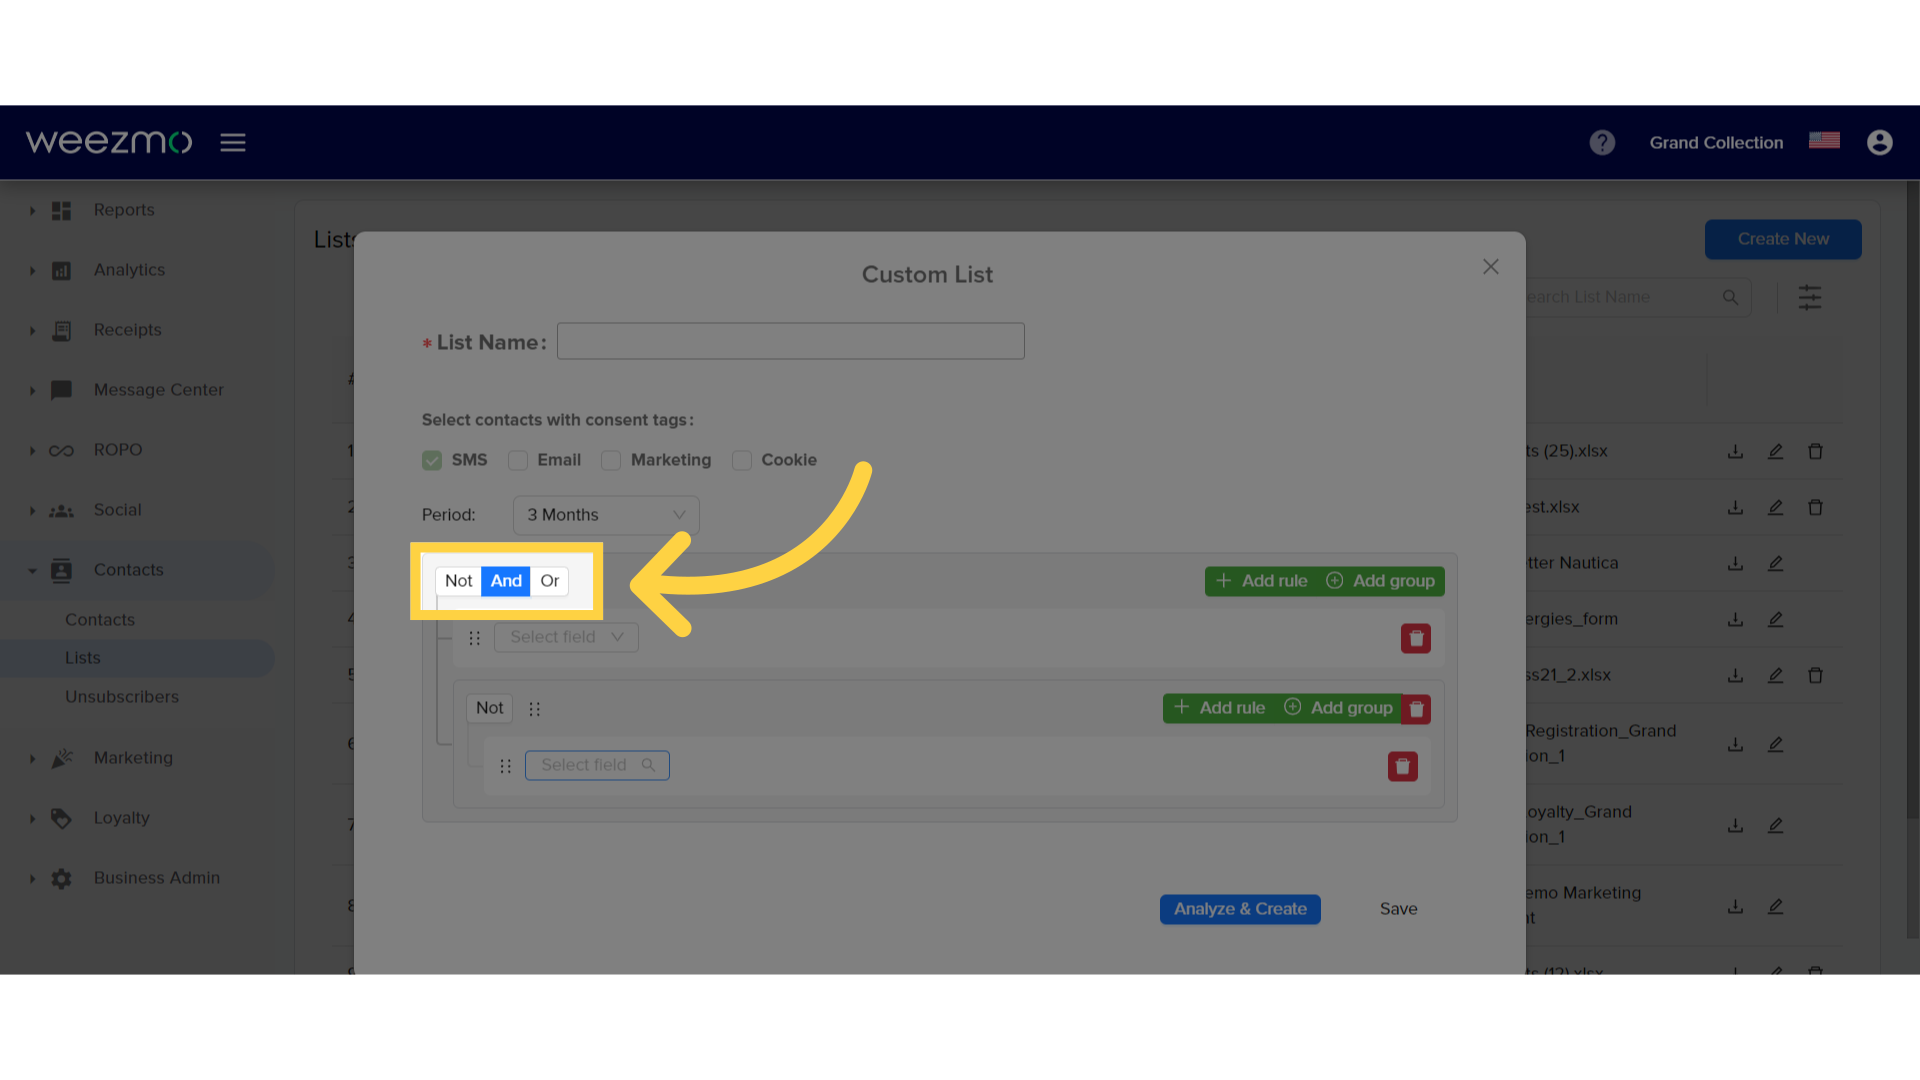Select the Lists submenu item
1920x1080 pixels.
pos(83,657)
